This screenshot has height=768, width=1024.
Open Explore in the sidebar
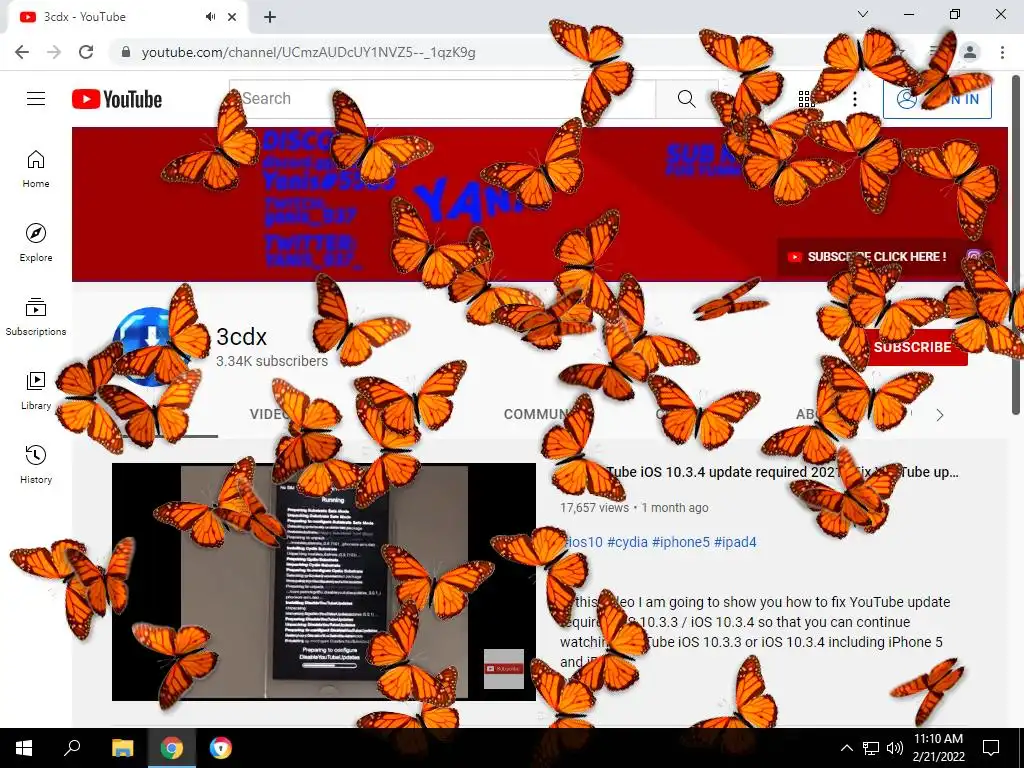[x=36, y=243]
